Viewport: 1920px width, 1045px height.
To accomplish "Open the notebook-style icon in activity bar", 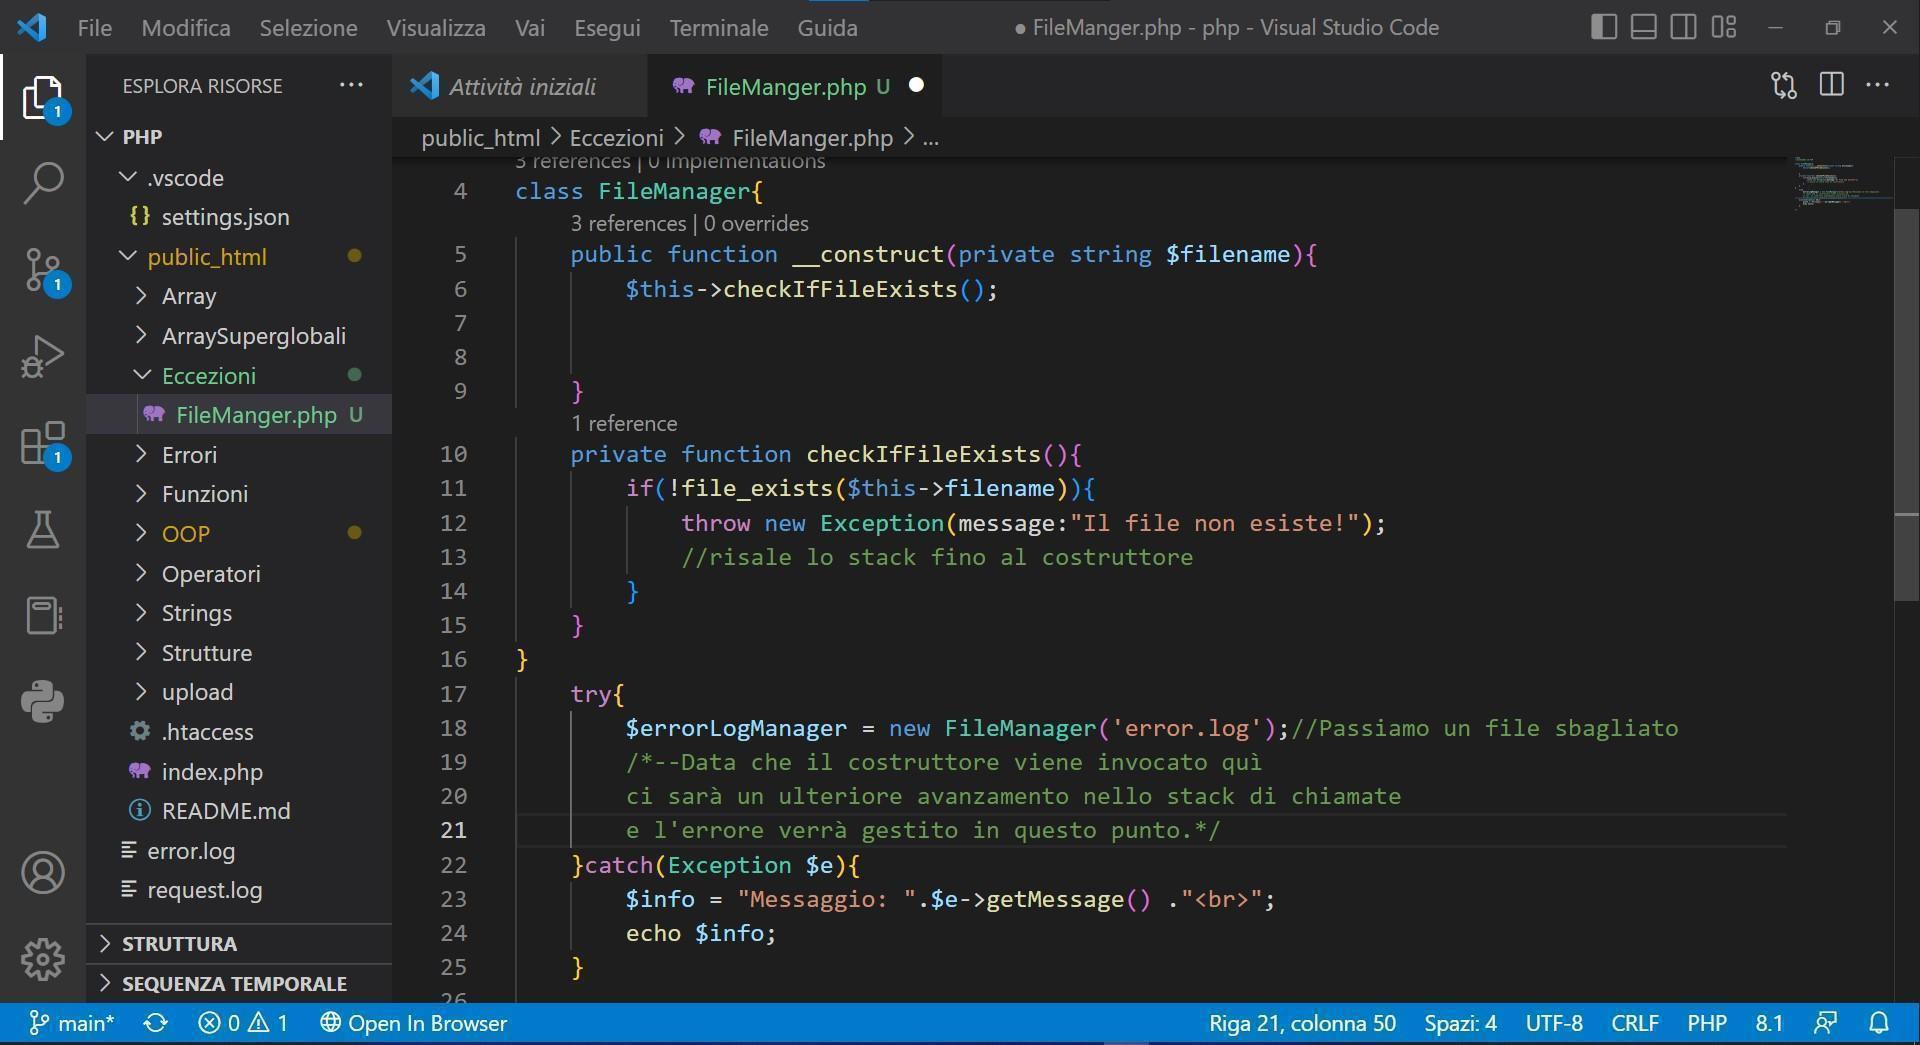I will 43,615.
